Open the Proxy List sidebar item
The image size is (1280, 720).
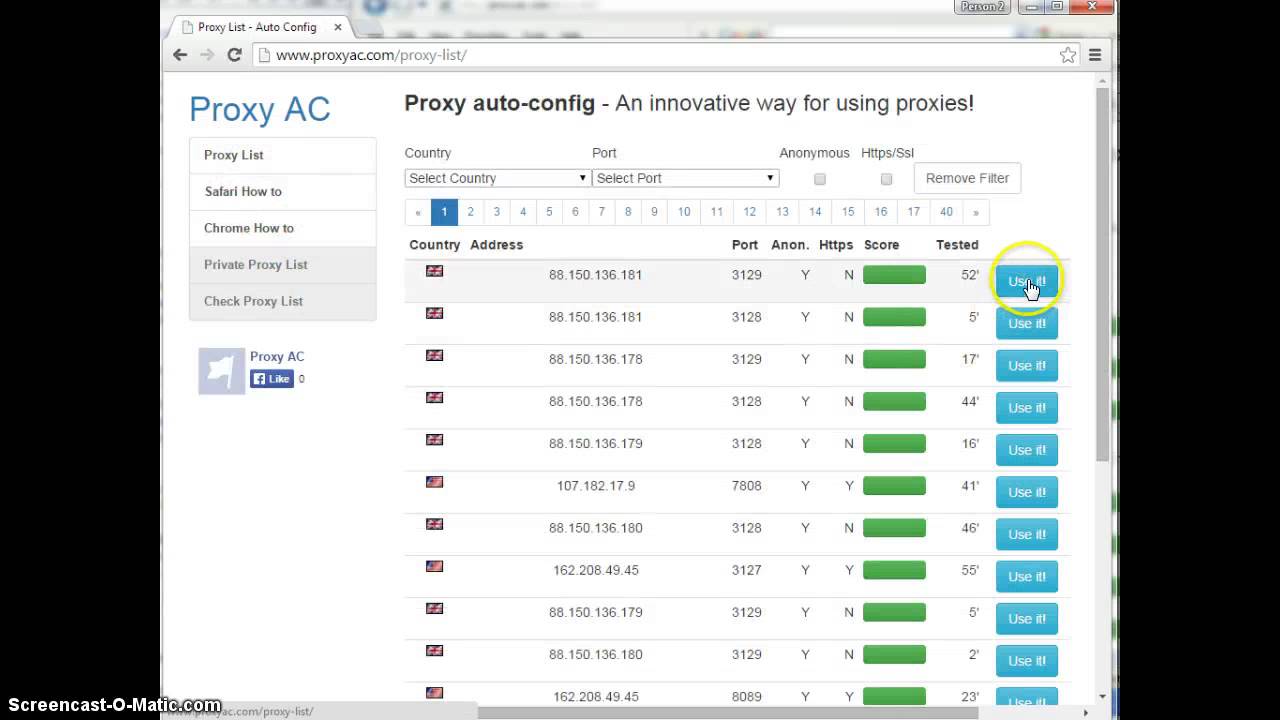tap(283, 155)
